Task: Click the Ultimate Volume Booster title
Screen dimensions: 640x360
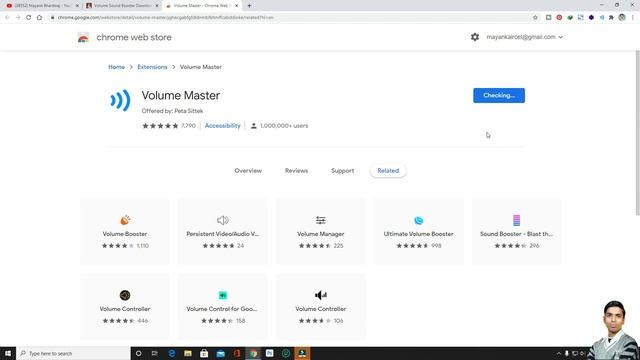Action: pos(418,234)
